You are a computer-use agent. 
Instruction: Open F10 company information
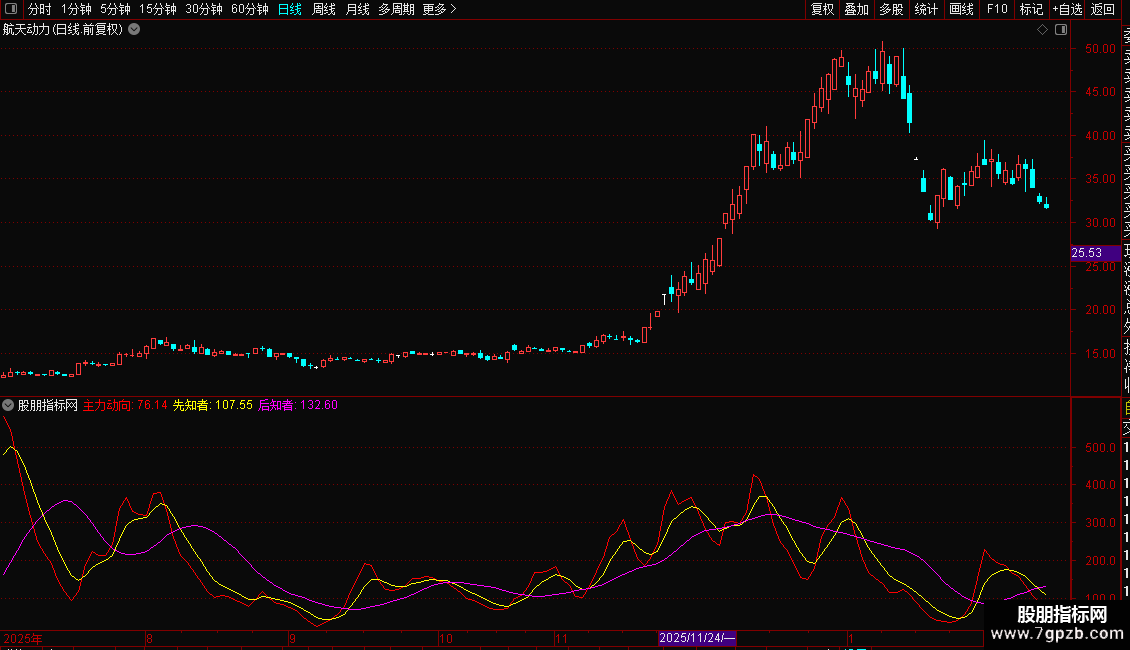click(x=997, y=9)
